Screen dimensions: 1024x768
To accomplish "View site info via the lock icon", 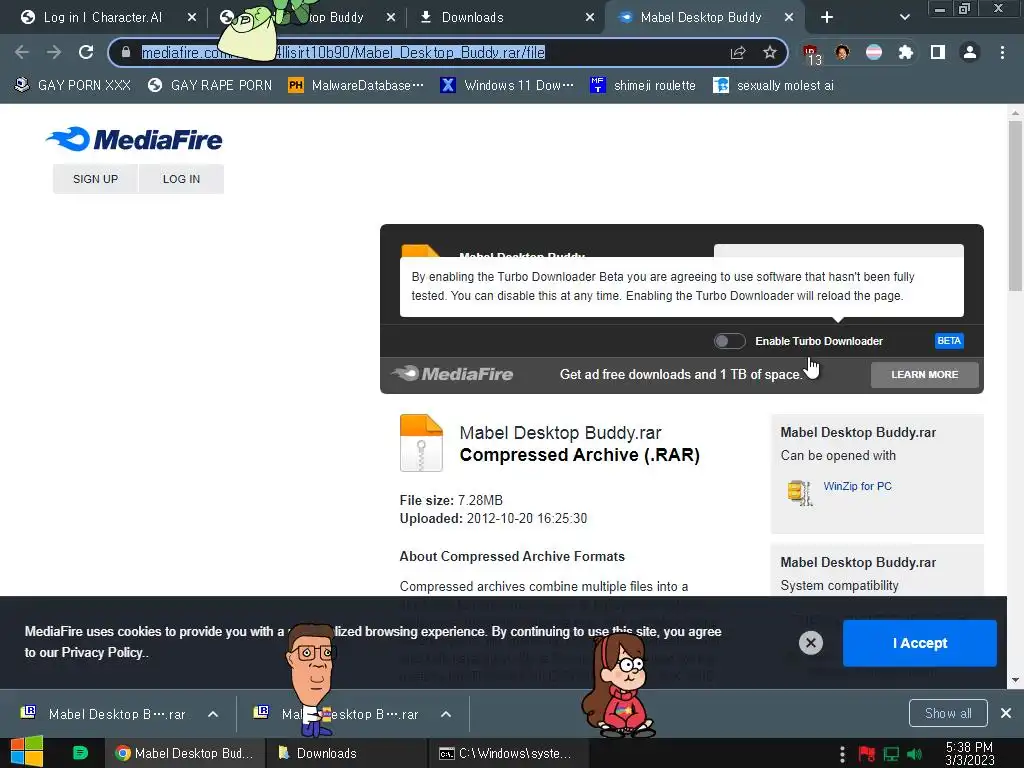I will [x=126, y=52].
